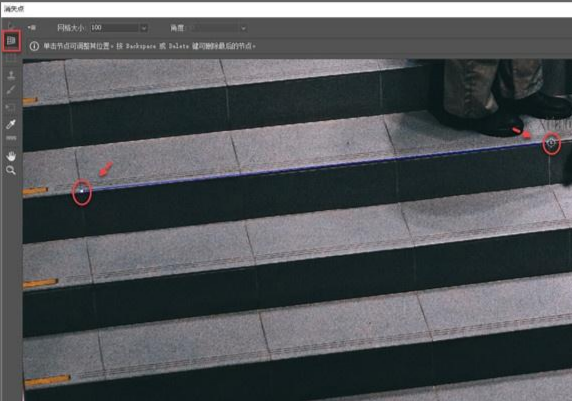
Task: Click the right plane node near the shoe
Action: pos(551,143)
